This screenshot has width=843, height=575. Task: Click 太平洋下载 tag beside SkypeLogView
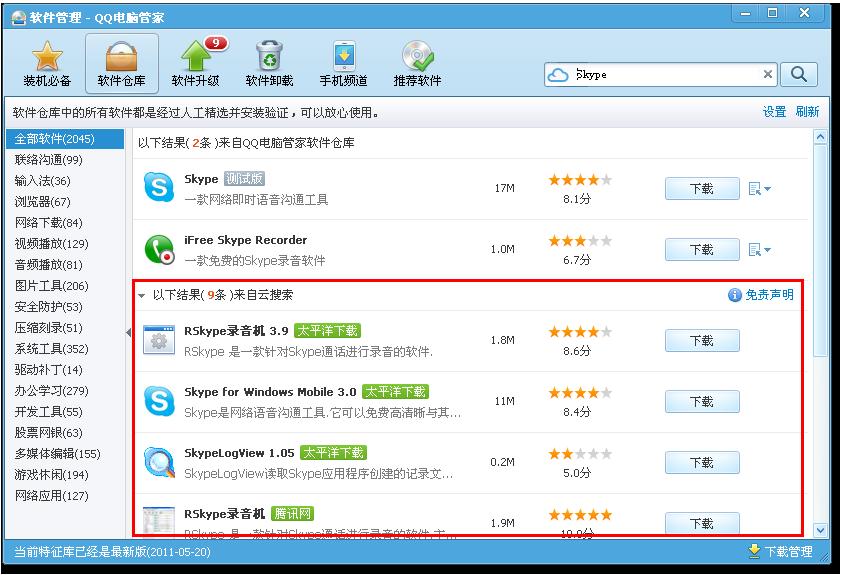[333, 453]
